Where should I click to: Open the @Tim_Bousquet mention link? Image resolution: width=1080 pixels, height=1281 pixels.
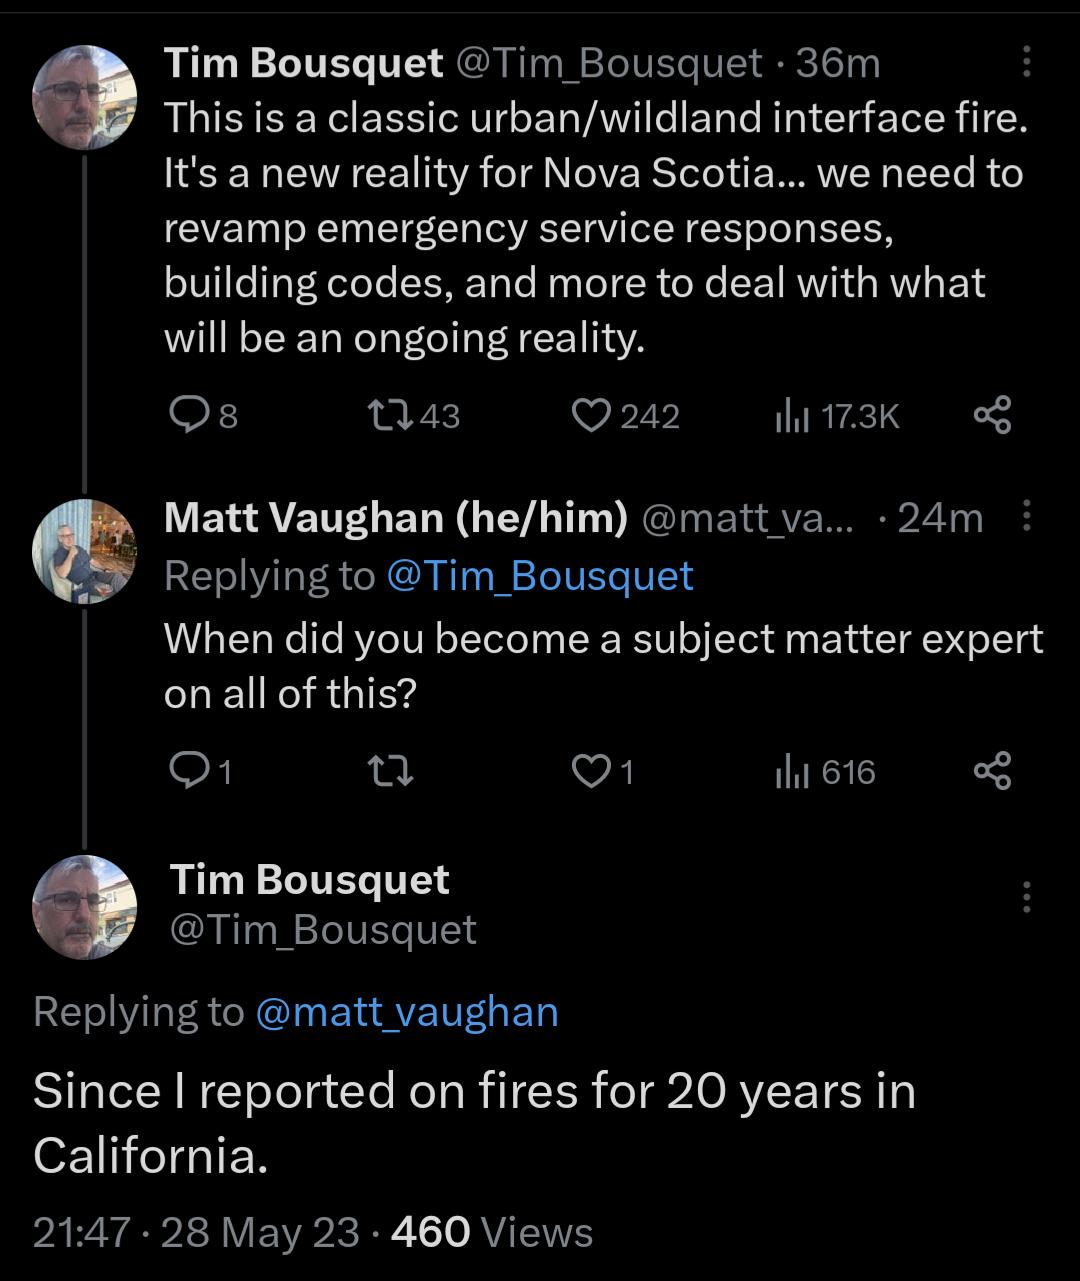(538, 576)
